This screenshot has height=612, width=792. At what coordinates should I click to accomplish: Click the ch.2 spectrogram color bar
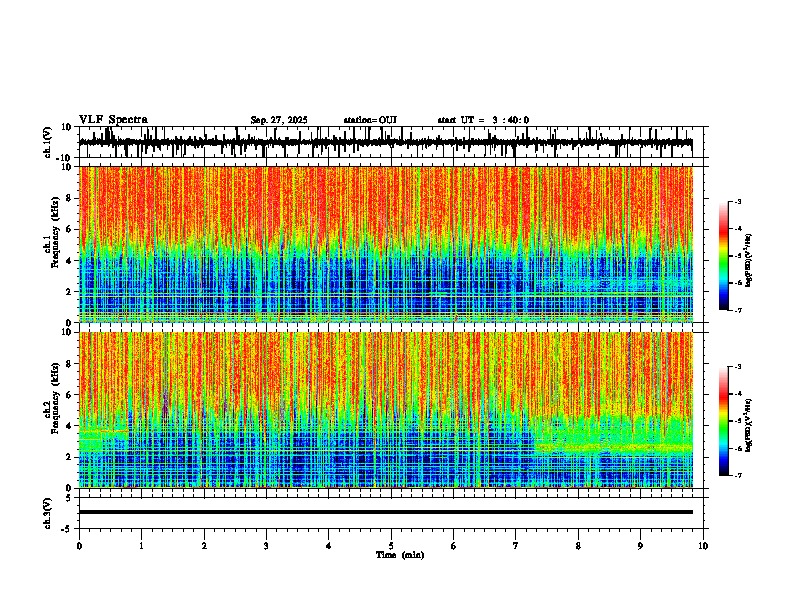[723, 421]
